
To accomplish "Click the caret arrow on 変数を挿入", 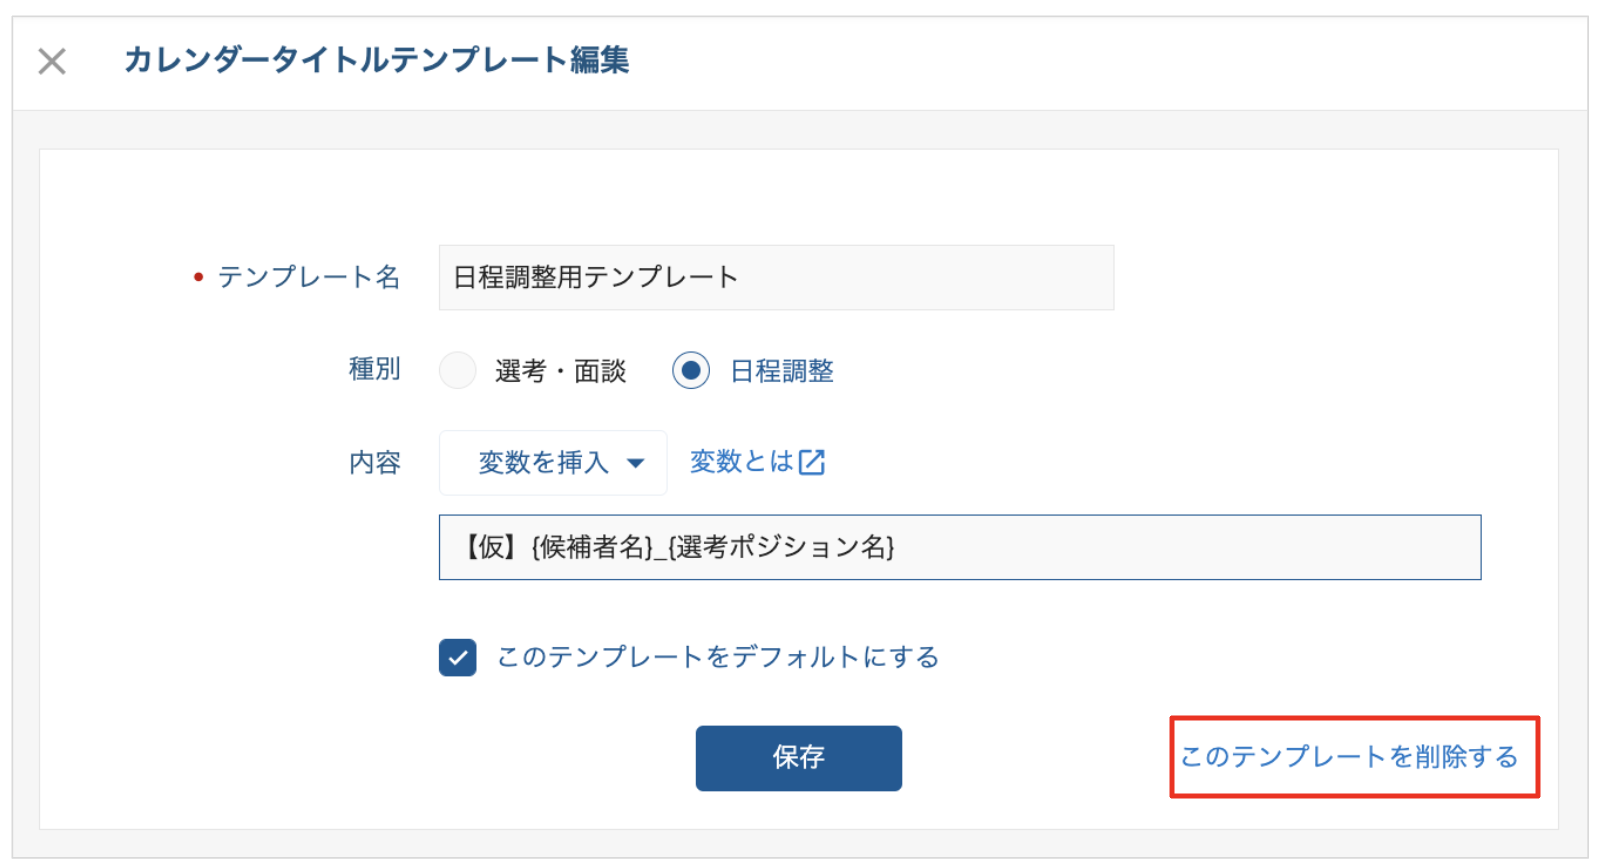I will (635, 463).
